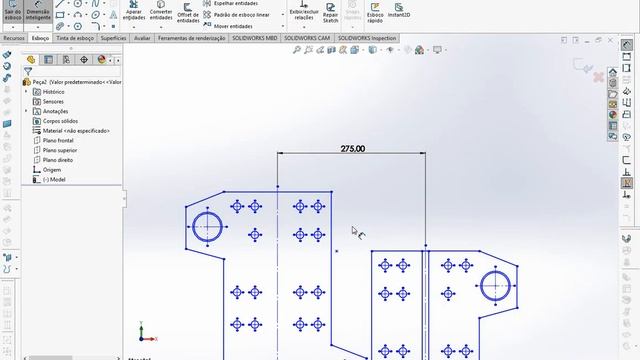Switch to the Avaliar tab
Image resolution: width=640 pixels, height=360 pixels.
142,38
